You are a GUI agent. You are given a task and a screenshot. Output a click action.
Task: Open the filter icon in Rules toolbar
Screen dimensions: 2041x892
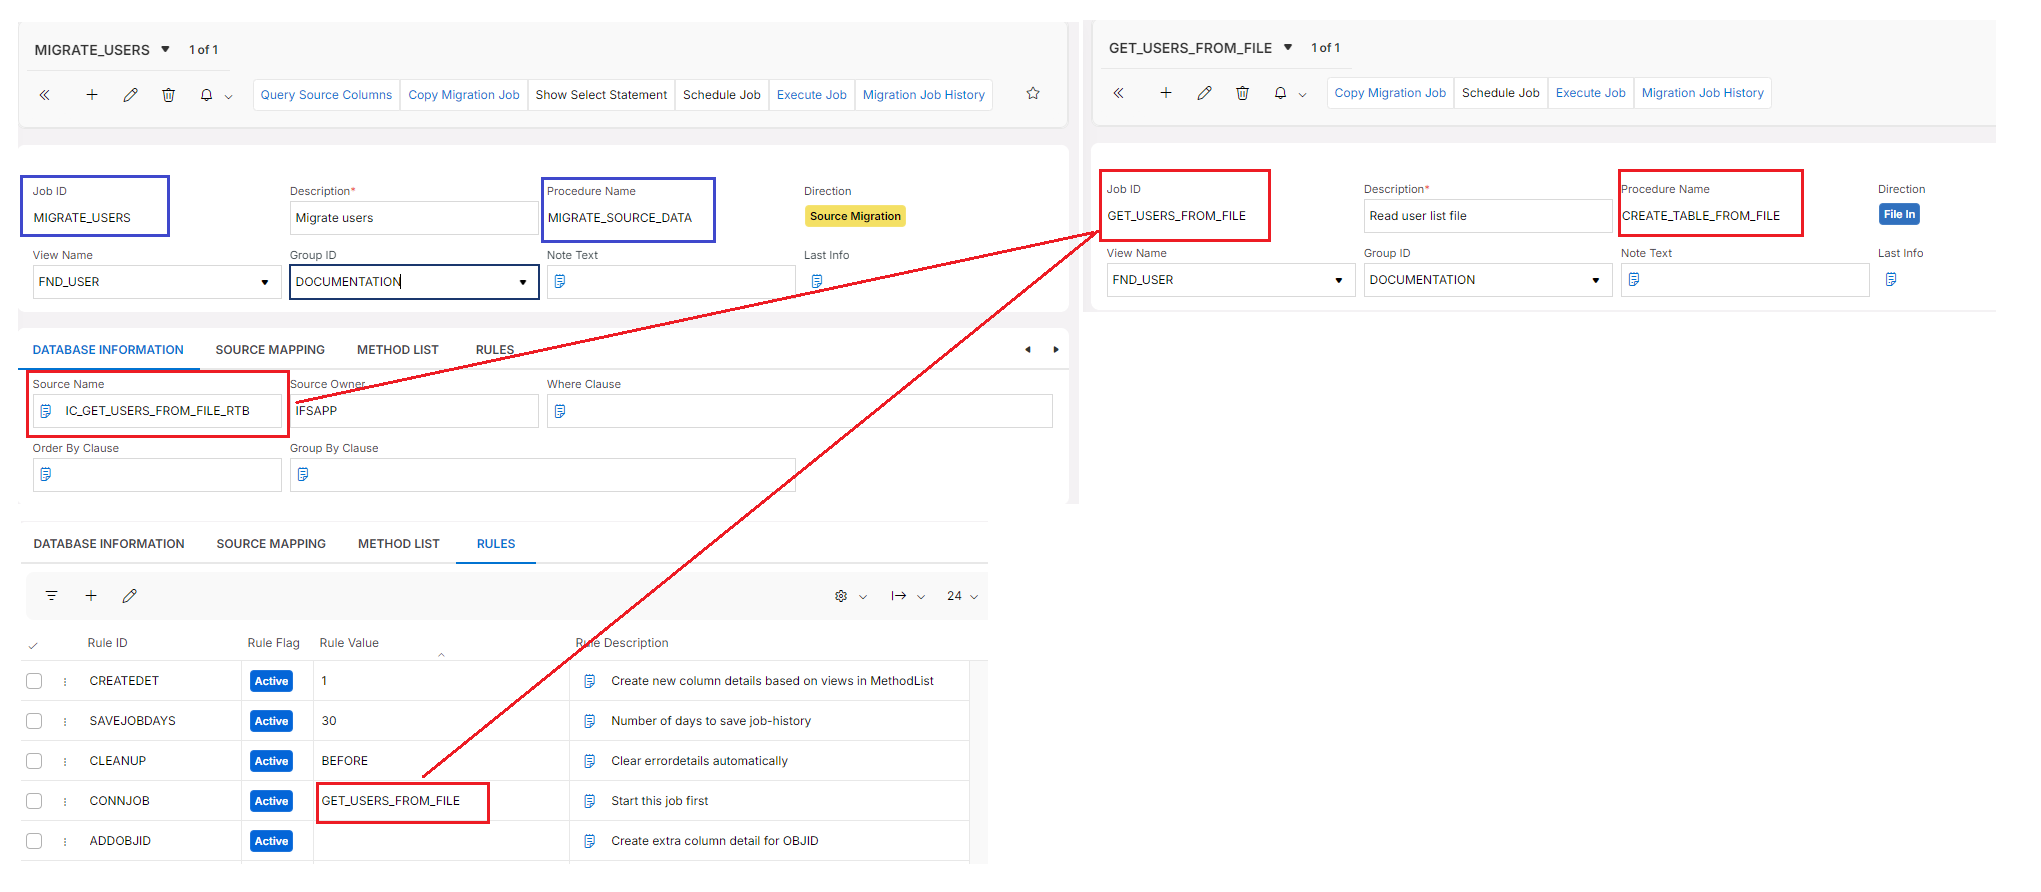[x=51, y=596]
